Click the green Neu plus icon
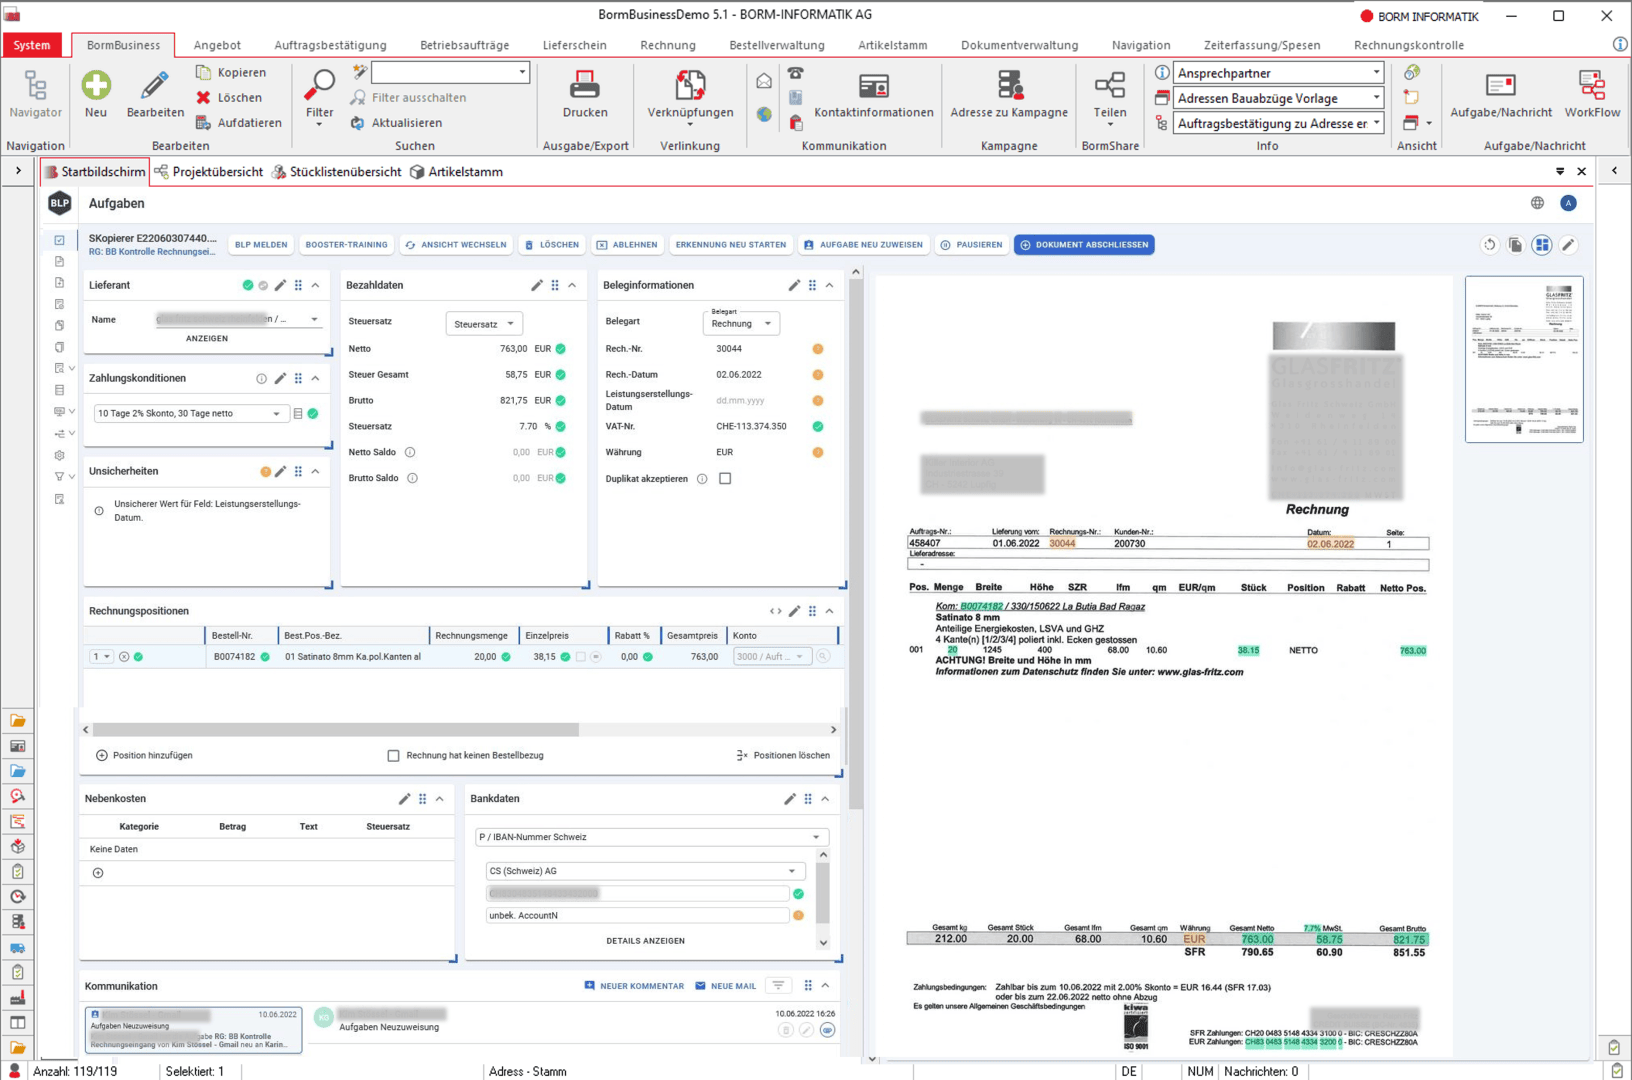 (96, 85)
